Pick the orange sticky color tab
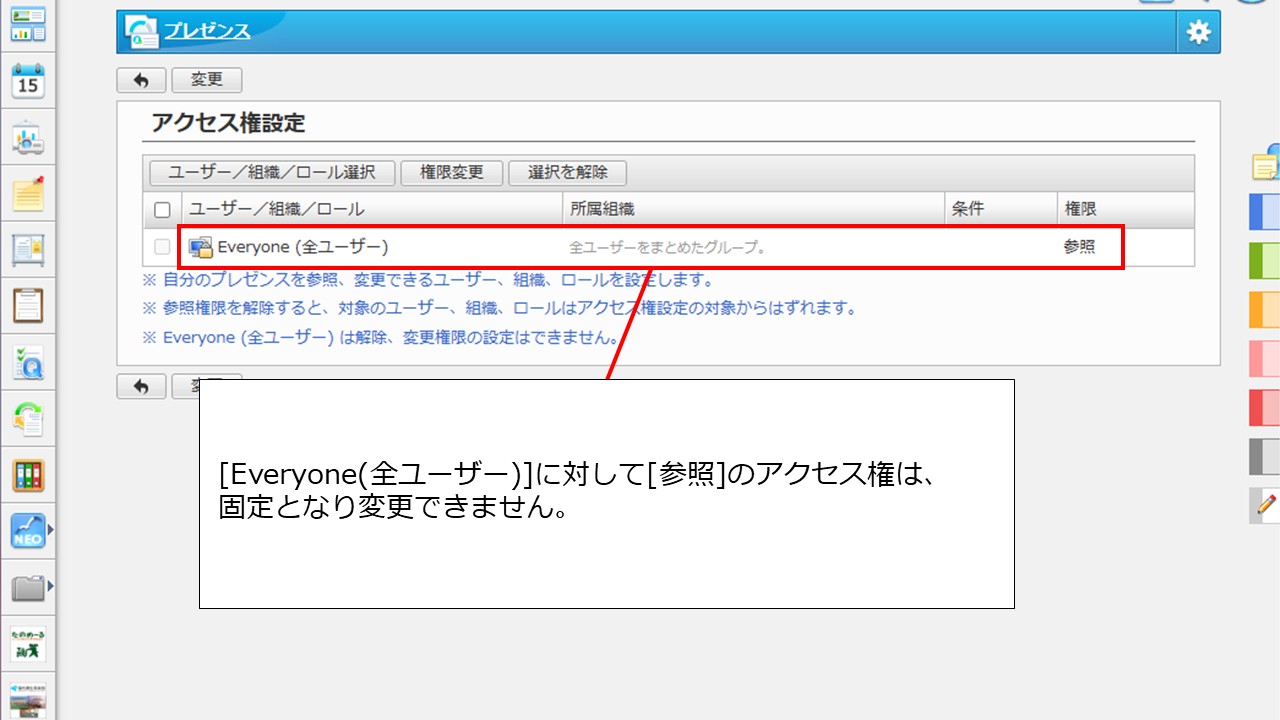The width and height of the screenshot is (1280, 720). click(1265, 310)
